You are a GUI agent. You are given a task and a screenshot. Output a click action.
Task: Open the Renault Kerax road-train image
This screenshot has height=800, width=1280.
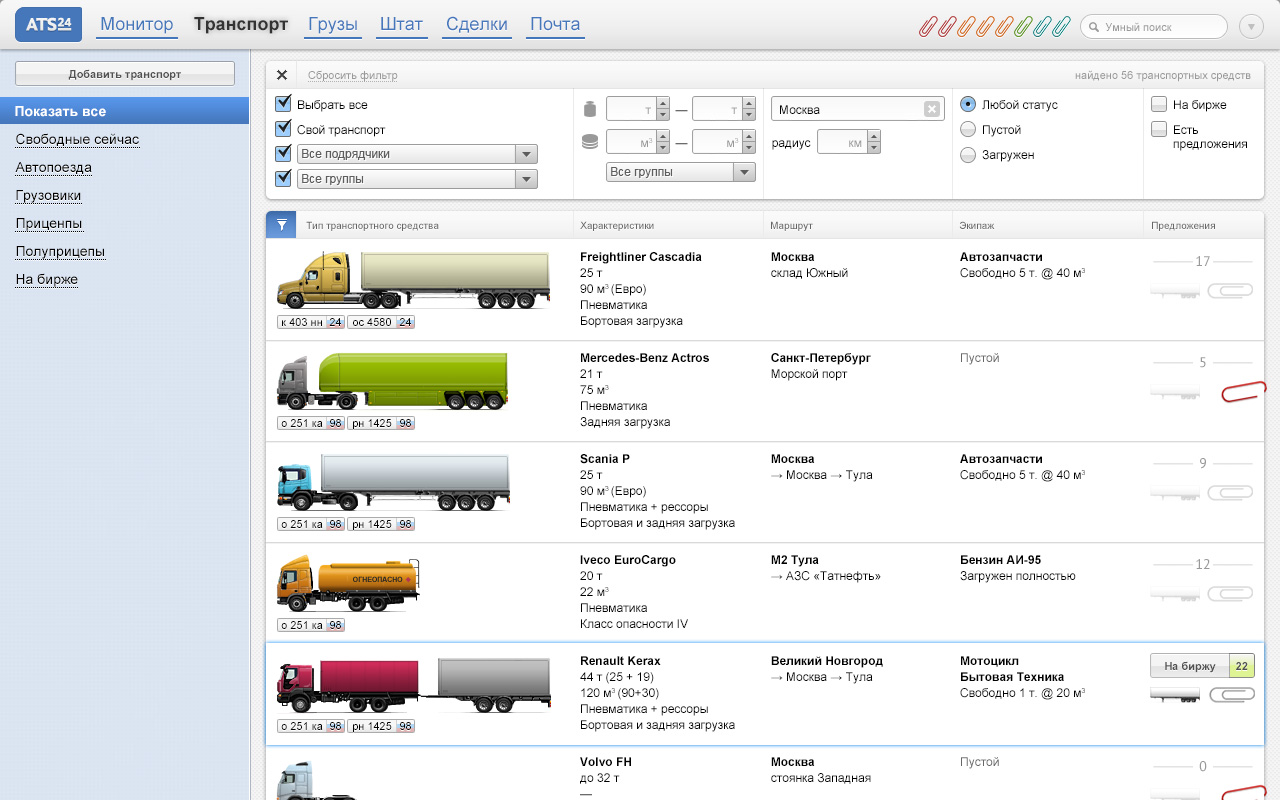pos(413,684)
